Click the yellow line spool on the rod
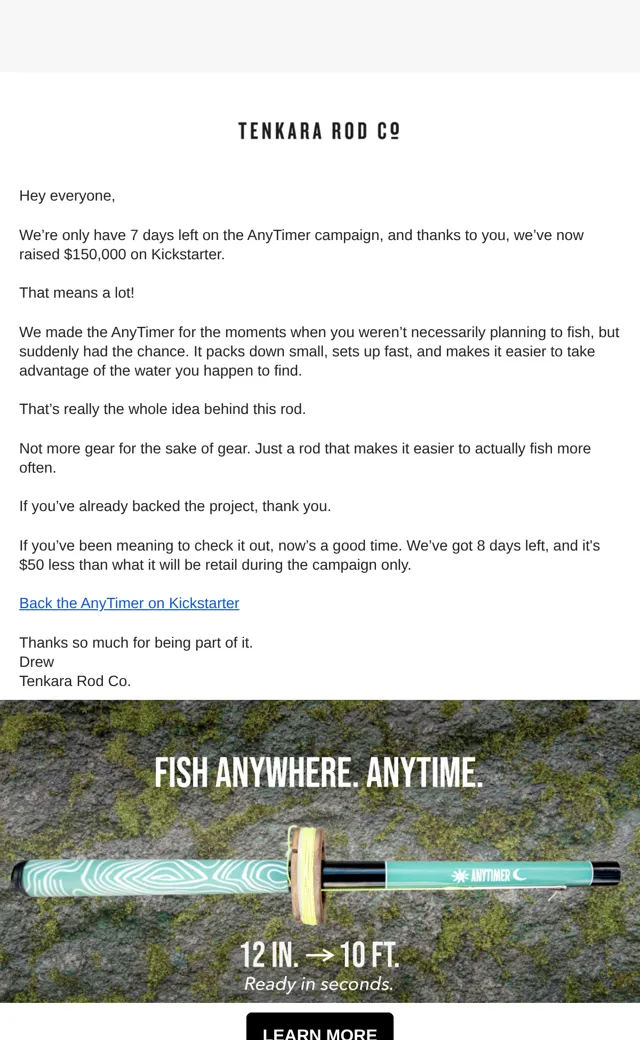 click(307, 876)
